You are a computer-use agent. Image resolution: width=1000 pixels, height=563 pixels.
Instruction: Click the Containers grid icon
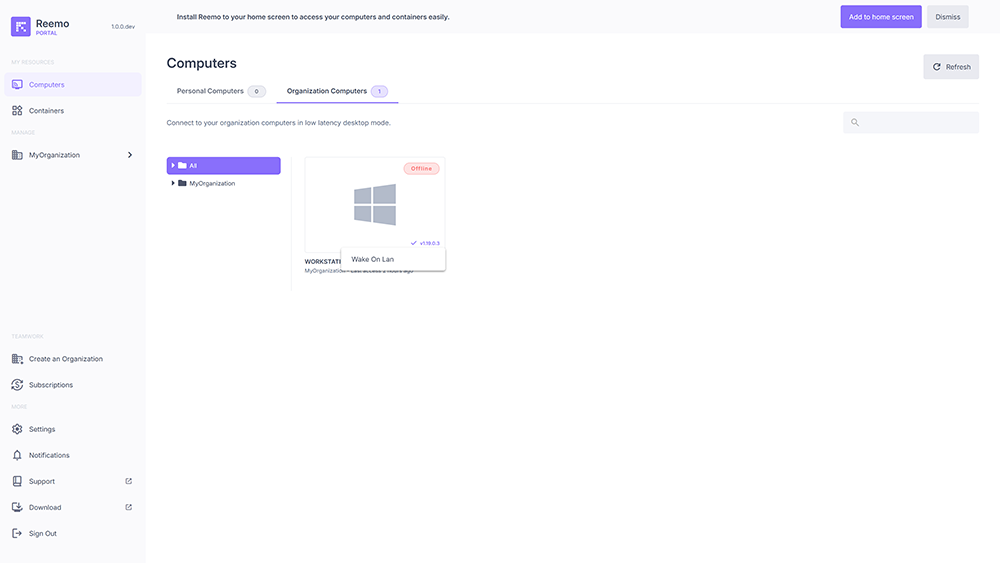click(x=17, y=111)
